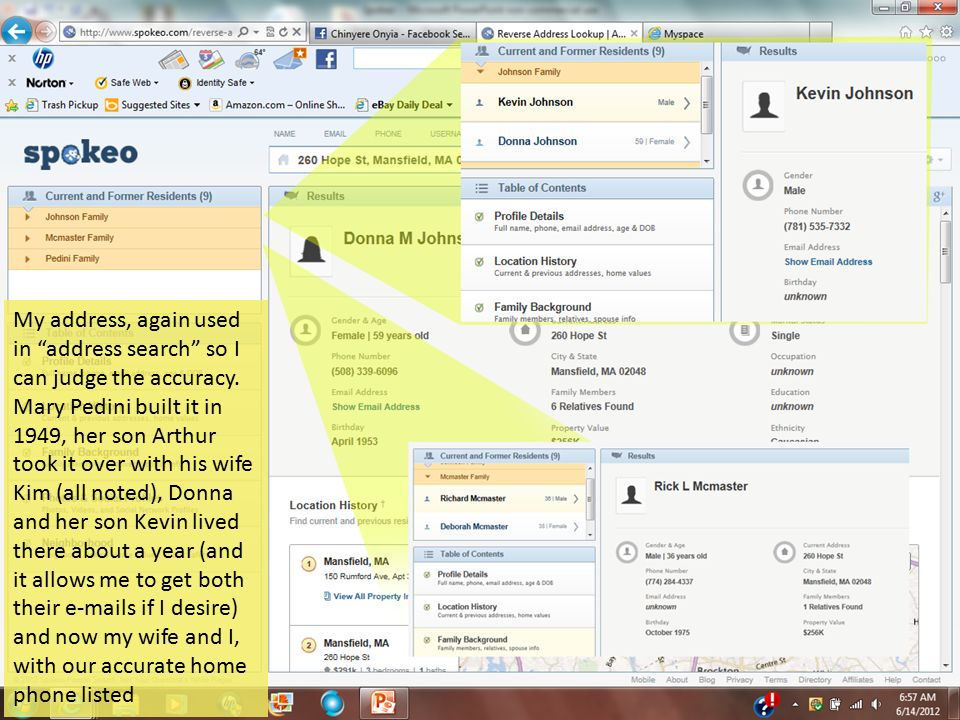Click the phone number (781) 535-7332
960x720 pixels.
coord(817,227)
